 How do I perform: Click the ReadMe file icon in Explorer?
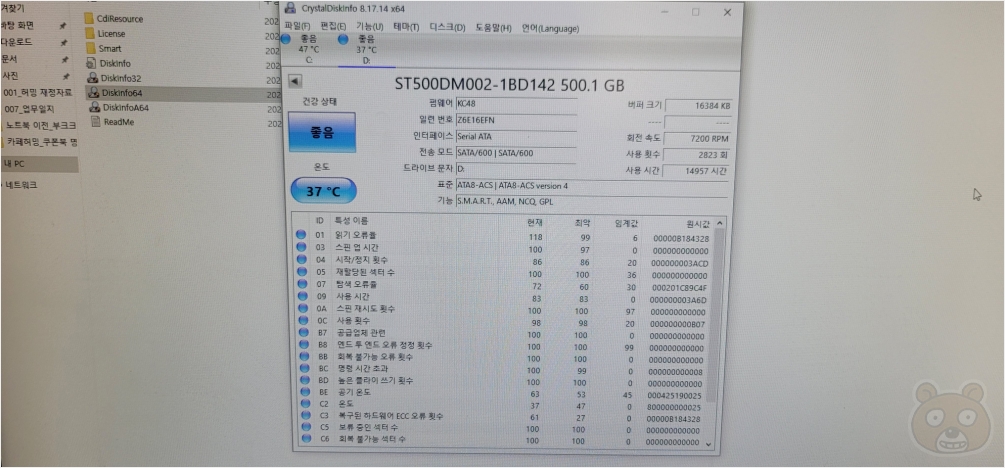pyautogui.click(x=95, y=122)
